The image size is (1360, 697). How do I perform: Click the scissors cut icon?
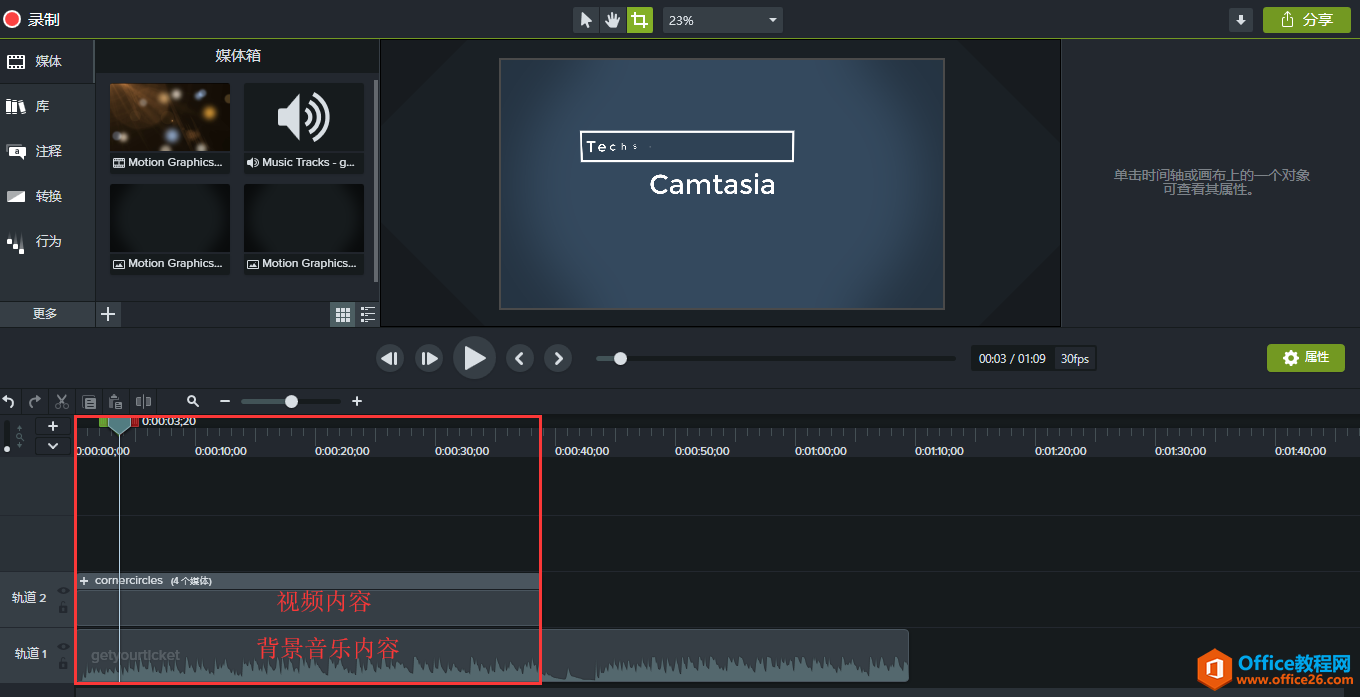point(62,401)
